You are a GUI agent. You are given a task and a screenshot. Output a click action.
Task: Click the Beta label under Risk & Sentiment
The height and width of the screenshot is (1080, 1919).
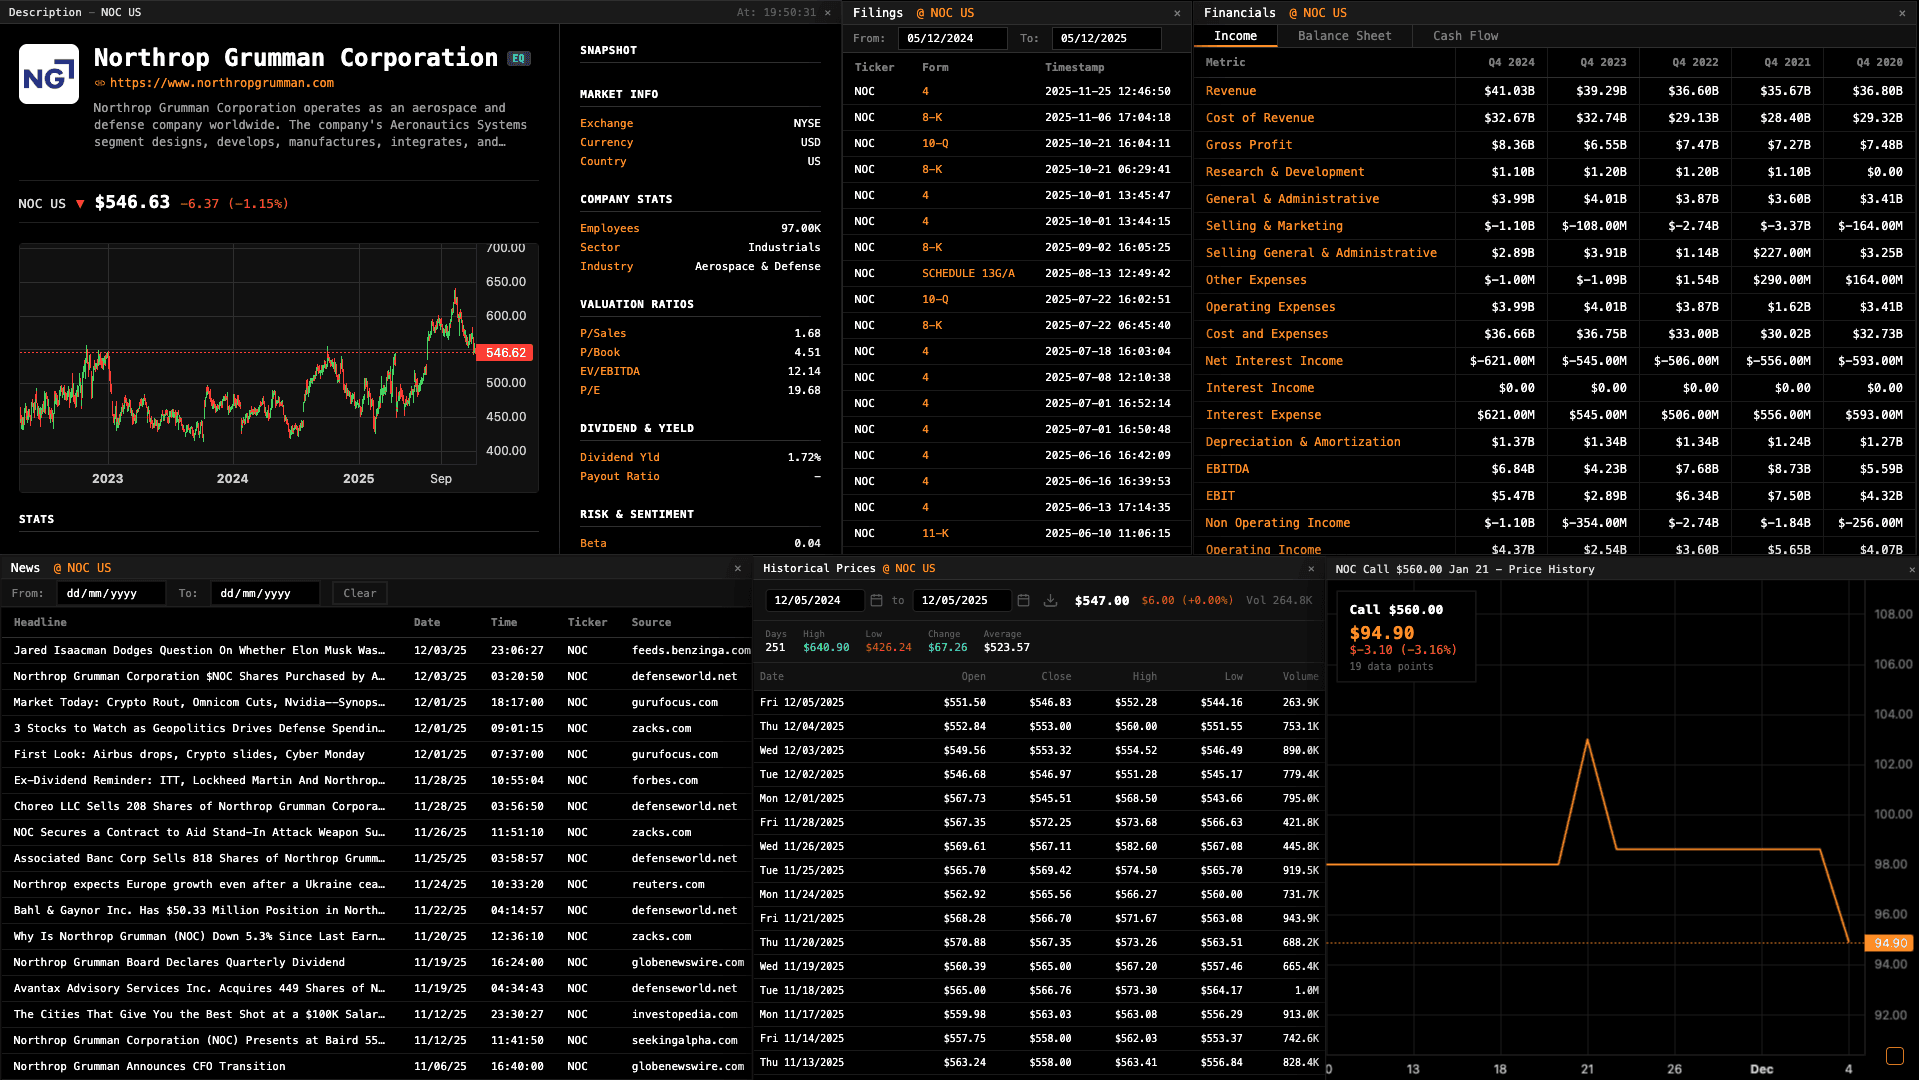click(x=593, y=544)
